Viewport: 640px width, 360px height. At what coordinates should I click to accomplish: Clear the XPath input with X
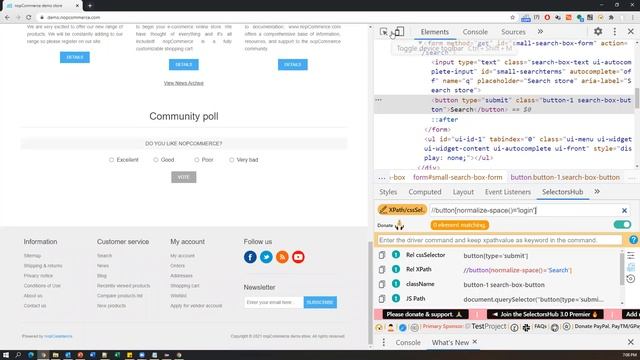click(x=624, y=210)
